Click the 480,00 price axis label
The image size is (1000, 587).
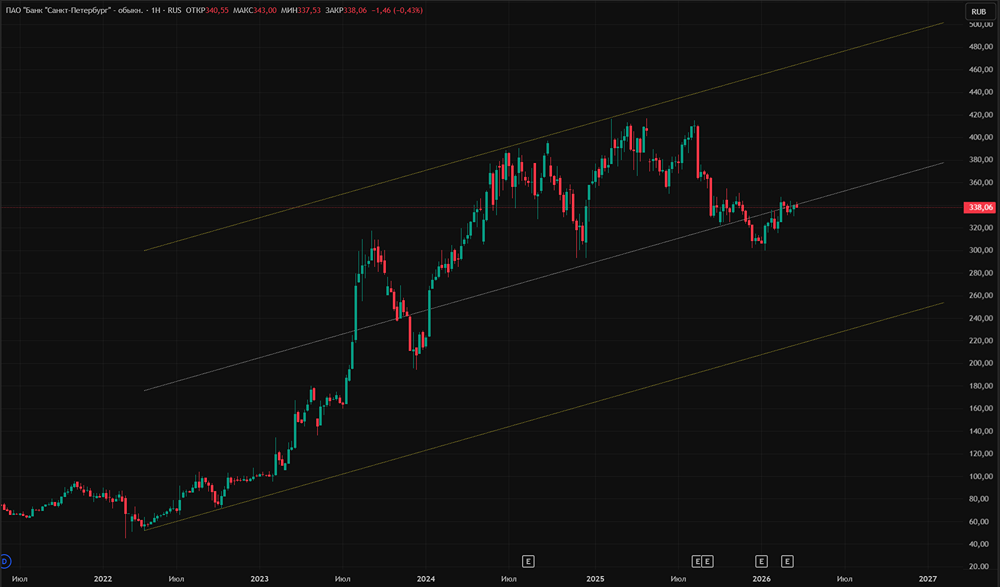[x=980, y=47]
